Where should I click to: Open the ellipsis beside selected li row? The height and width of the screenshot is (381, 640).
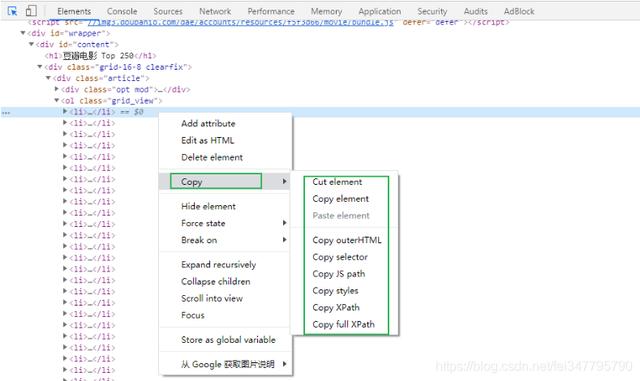pos(6,112)
